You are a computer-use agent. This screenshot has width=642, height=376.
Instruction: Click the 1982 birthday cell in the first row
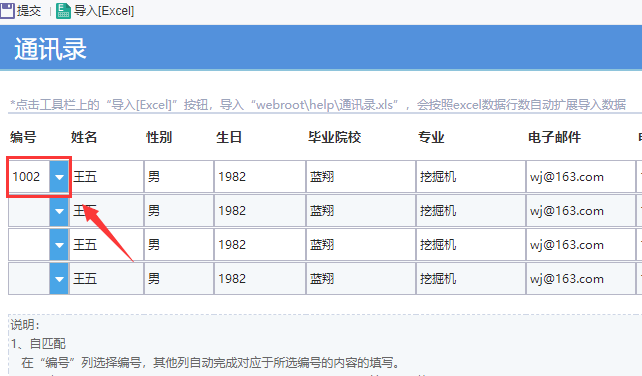pos(260,177)
